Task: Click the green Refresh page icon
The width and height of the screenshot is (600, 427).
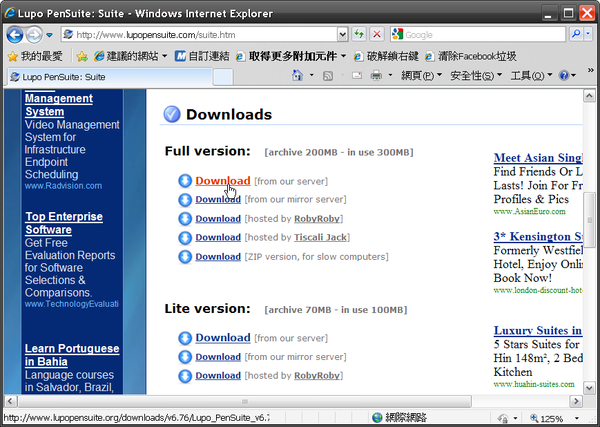Action: coord(359,34)
